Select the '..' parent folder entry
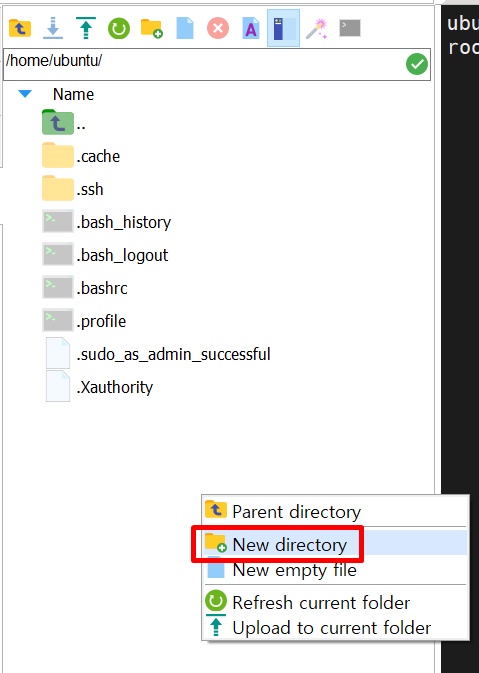The height and width of the screenshot is (673, 479). pos(64,124)
